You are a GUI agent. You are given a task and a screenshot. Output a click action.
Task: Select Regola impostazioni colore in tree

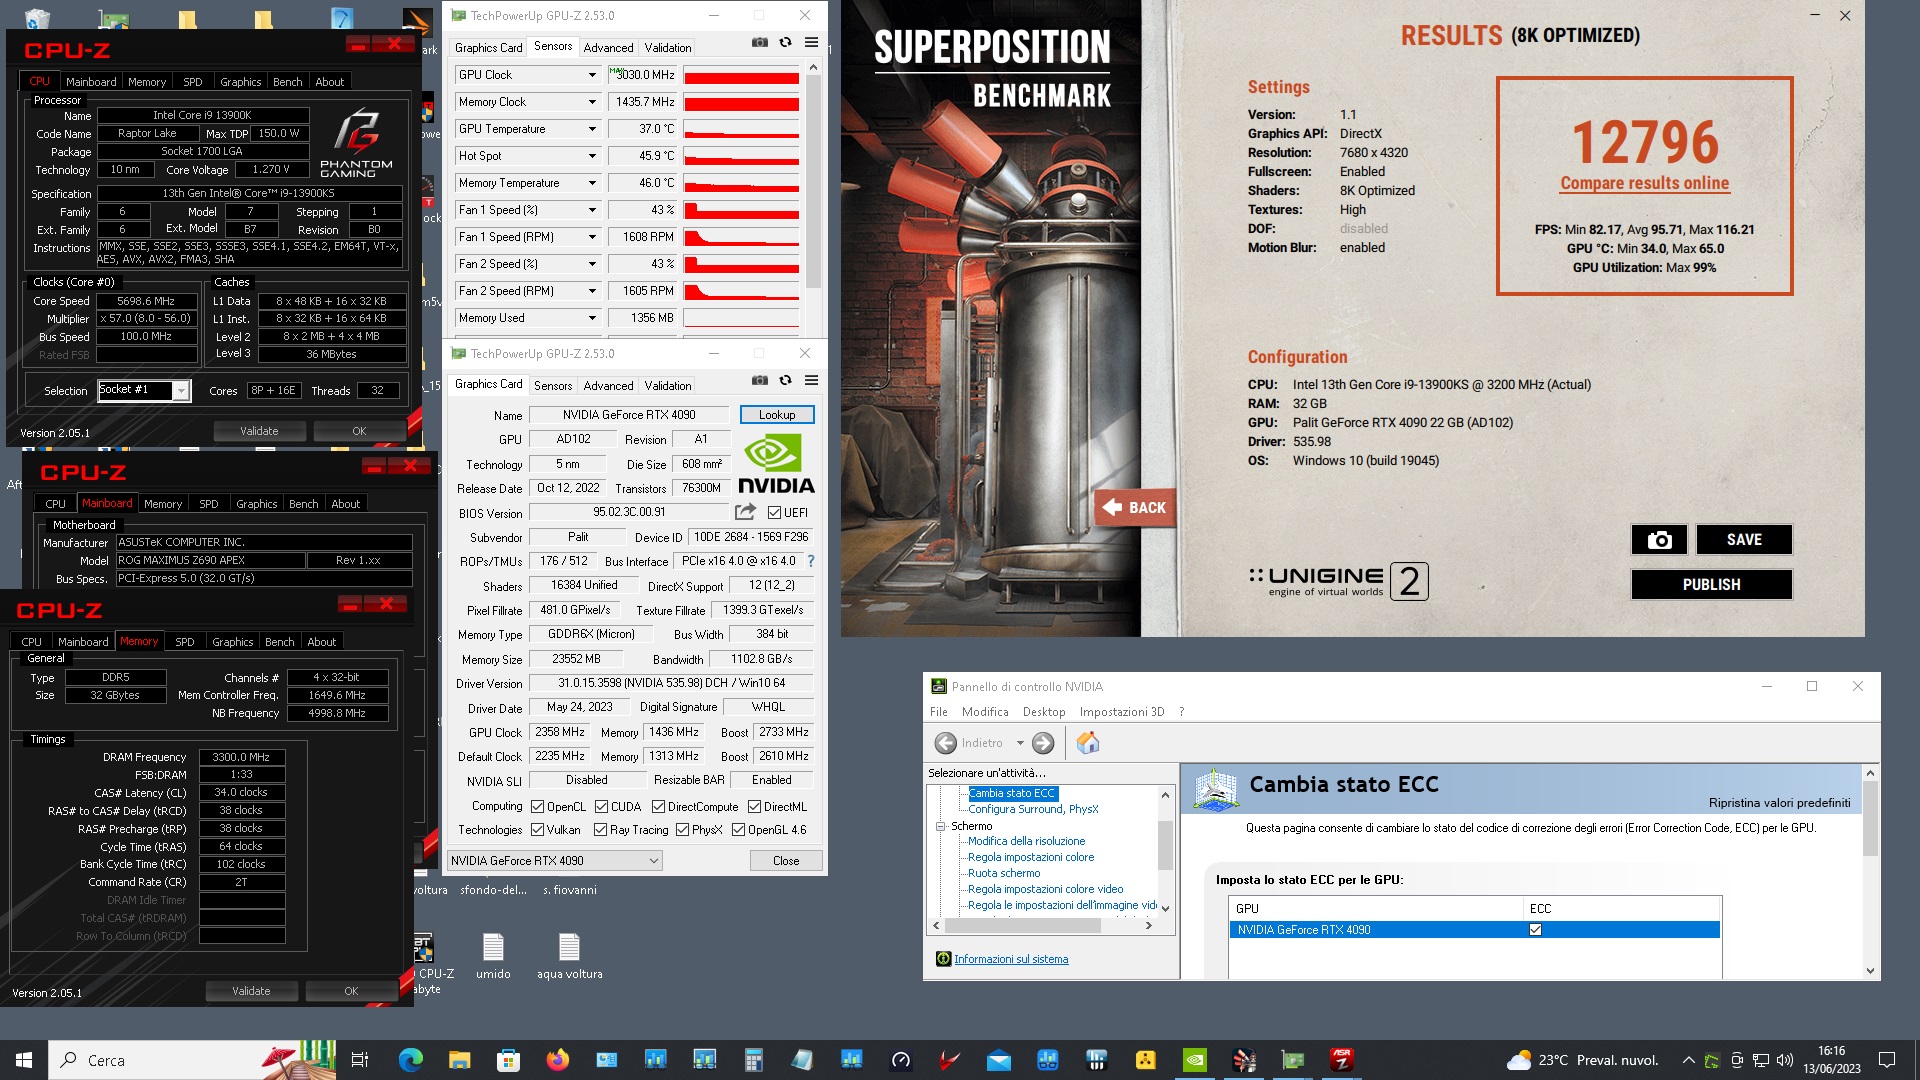(1030, 857)
